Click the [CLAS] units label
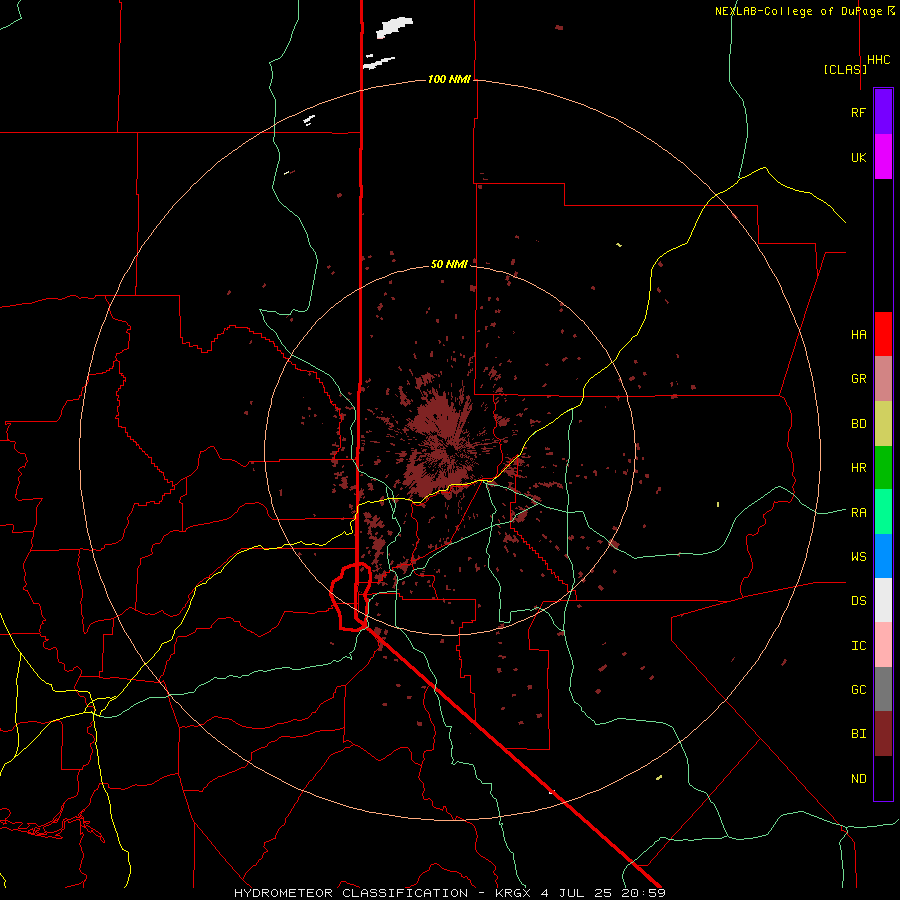This screenshot has width=900, height=900. 845,69
